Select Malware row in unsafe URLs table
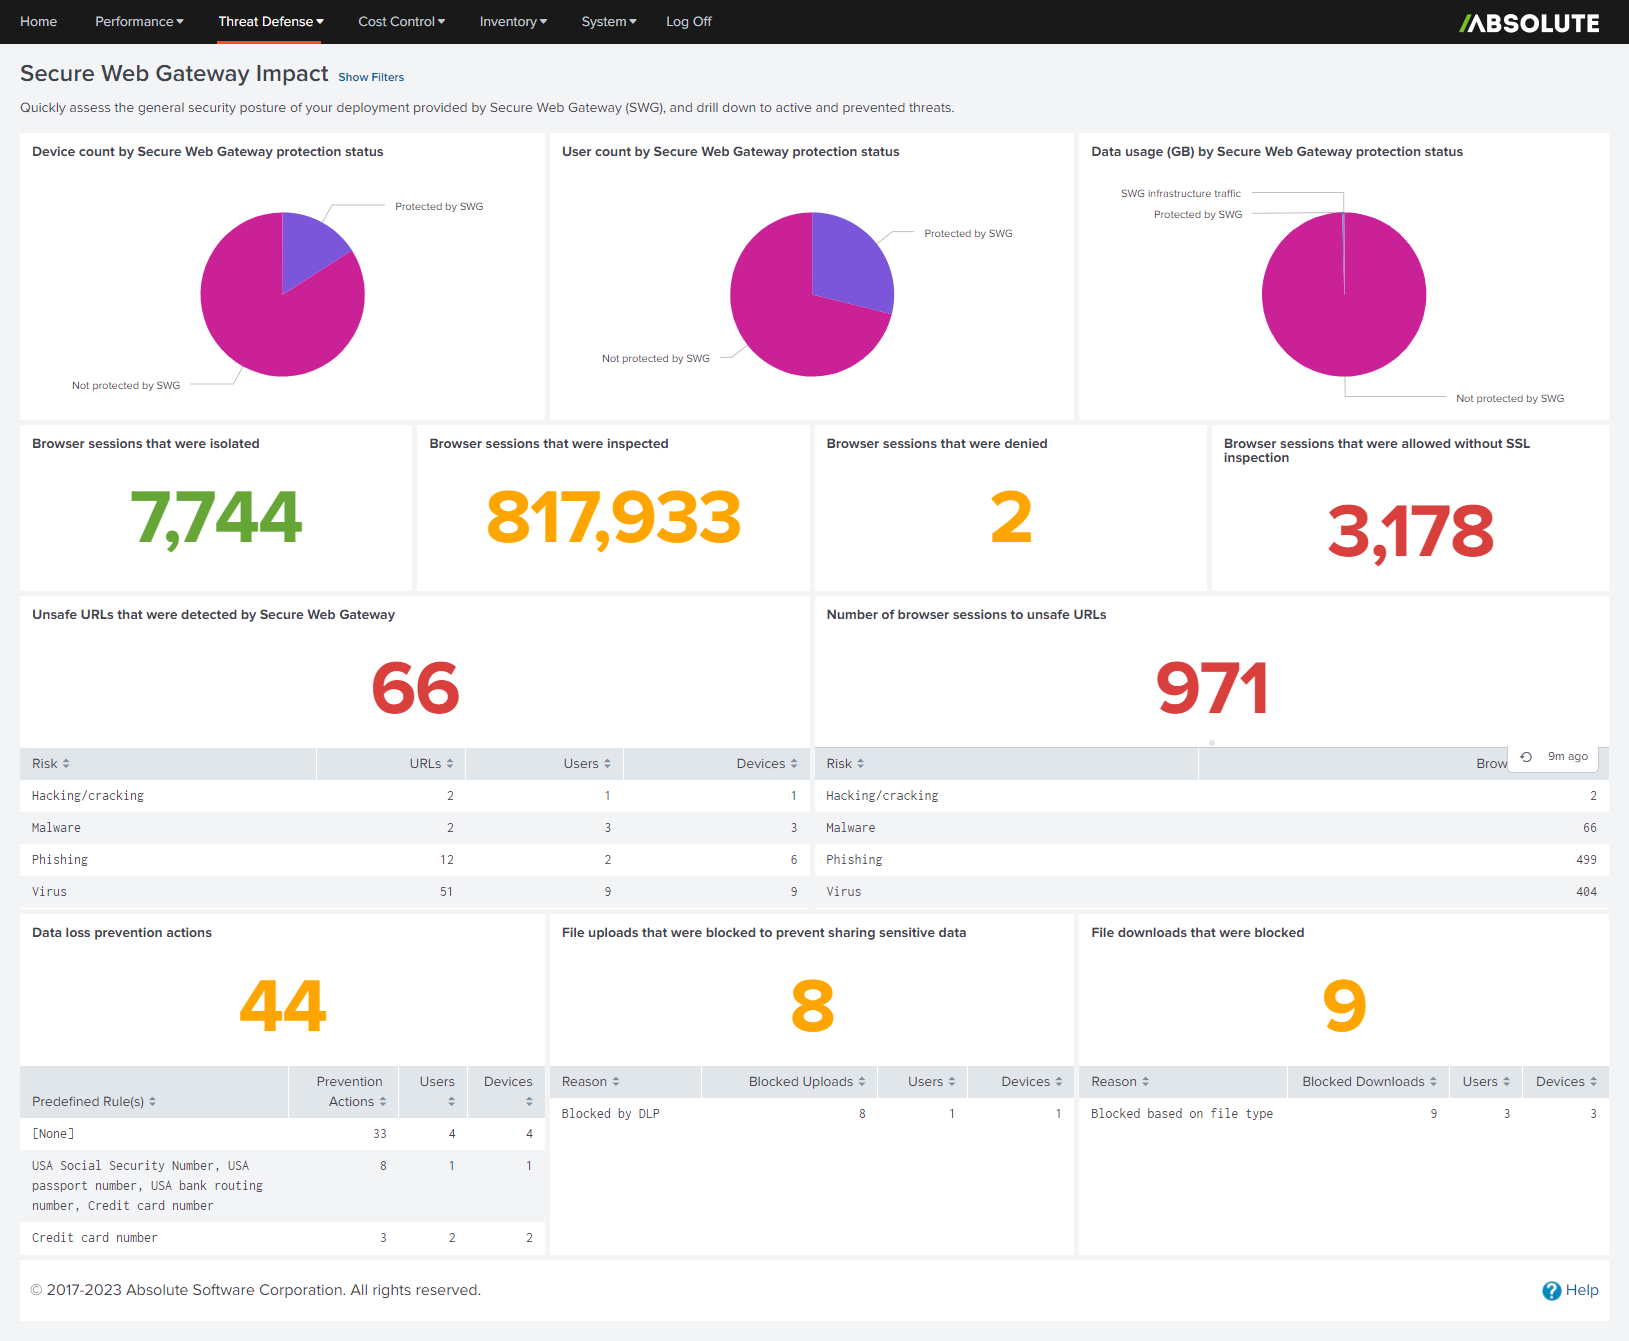The image size is (1629, 1341). [415, 828]
